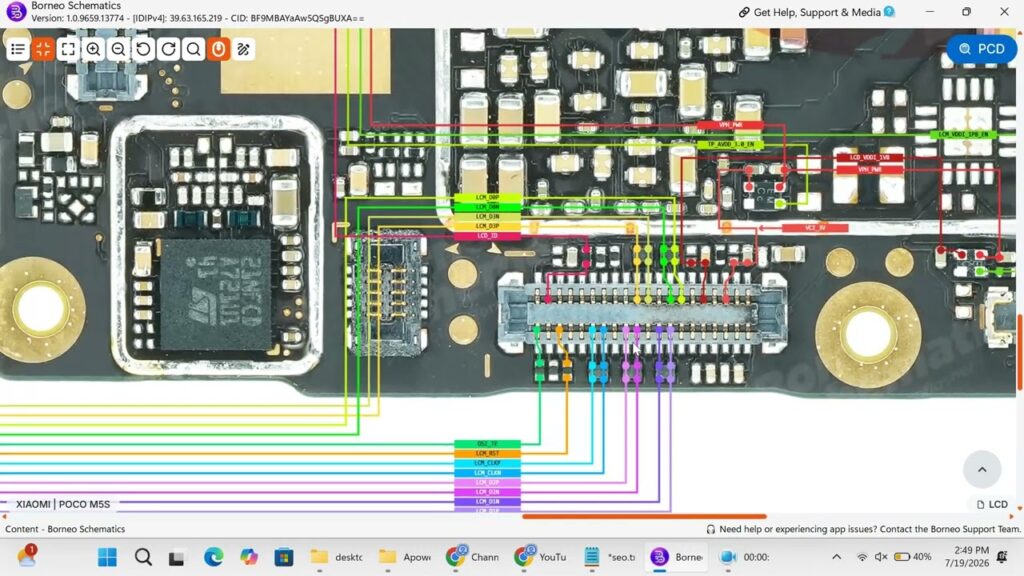Select the LCM_D1N purple net label
Image resolution: width=1024 pixels, height=576 pixels.
487,502
